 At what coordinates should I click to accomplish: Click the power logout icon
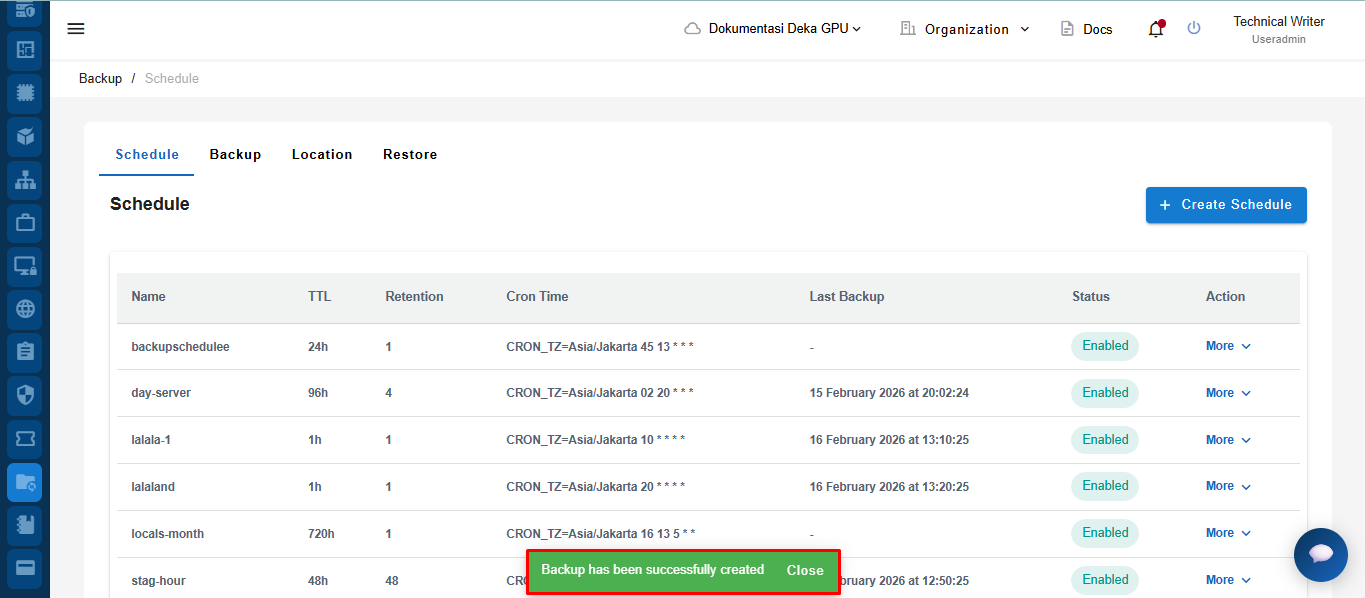click(x=1193, y=28)
